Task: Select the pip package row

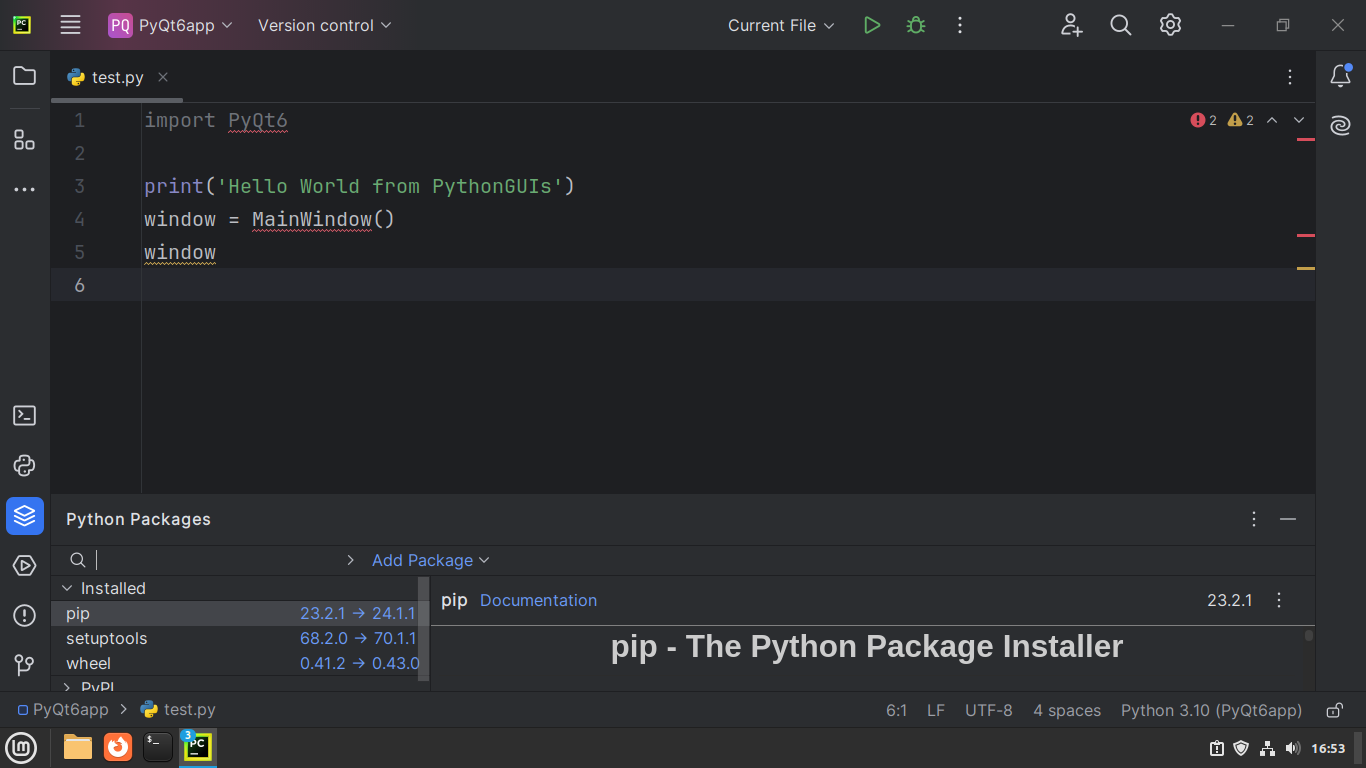Action: coord(236,613)
